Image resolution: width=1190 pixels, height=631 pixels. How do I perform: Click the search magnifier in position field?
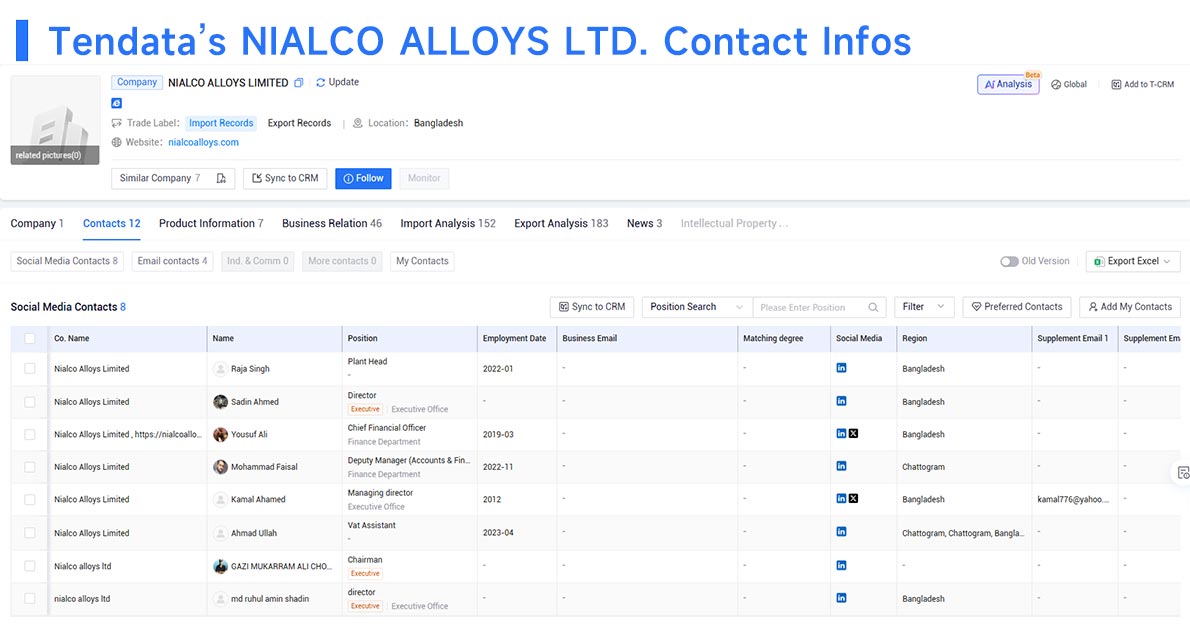[873, 308]
